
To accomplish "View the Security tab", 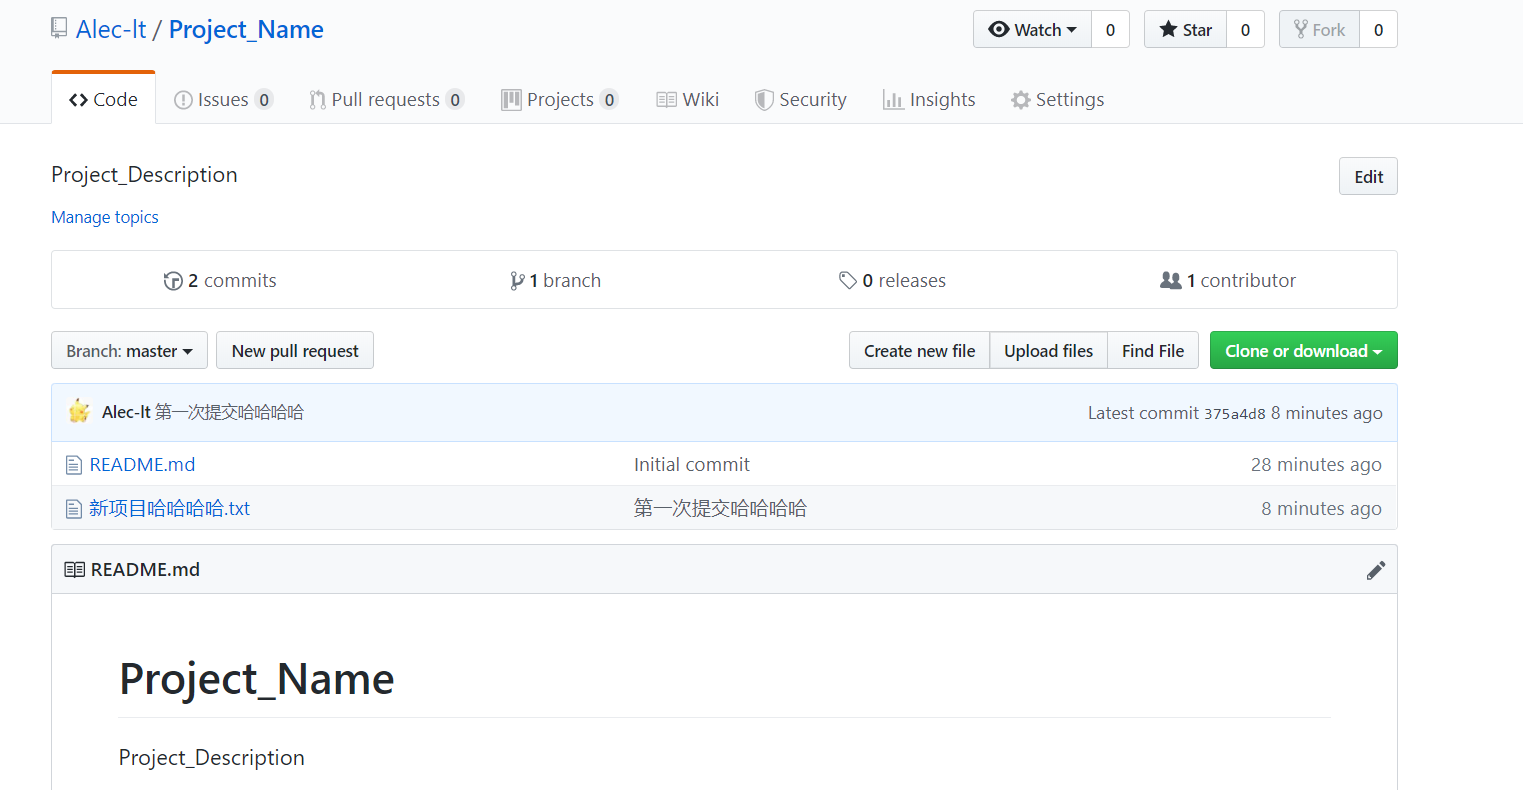I will click(800, 99).
